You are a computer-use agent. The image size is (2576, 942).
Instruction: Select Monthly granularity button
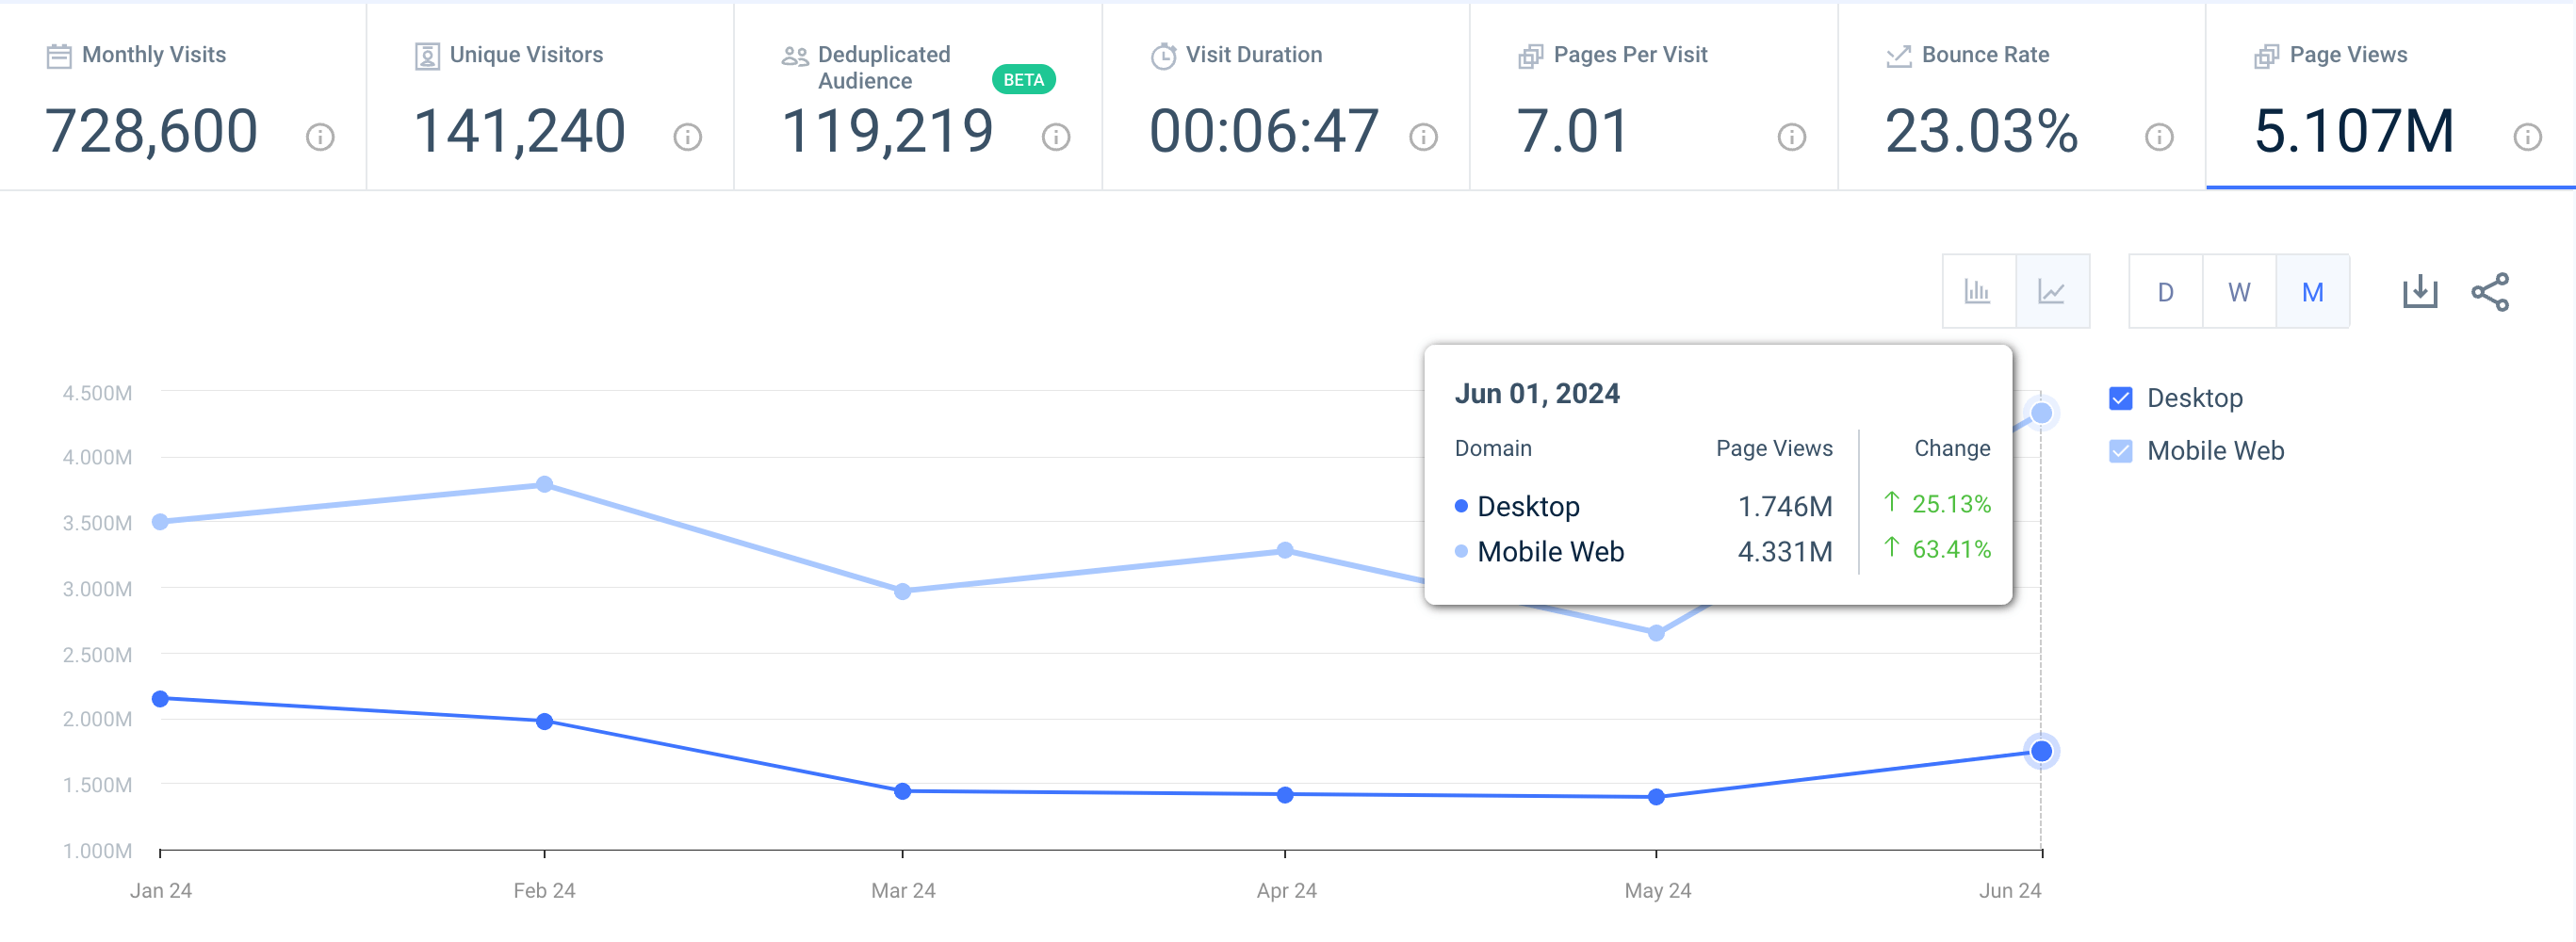tap(2312, 291)
